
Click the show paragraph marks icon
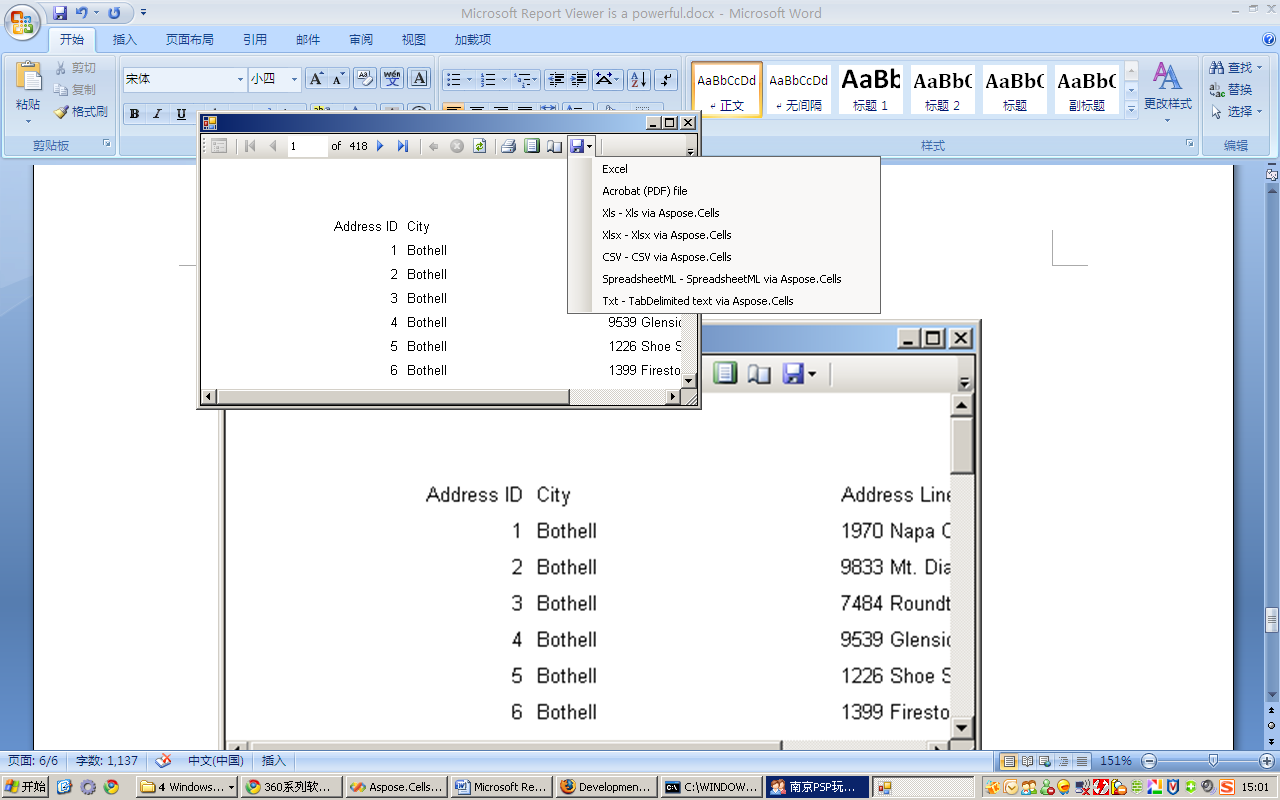(666, 79)
